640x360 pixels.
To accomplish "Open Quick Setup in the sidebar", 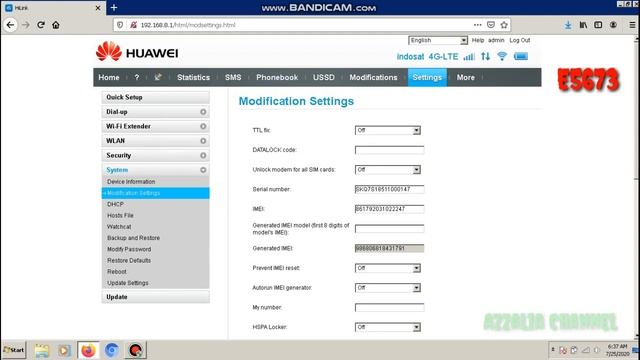I will 156,97.
